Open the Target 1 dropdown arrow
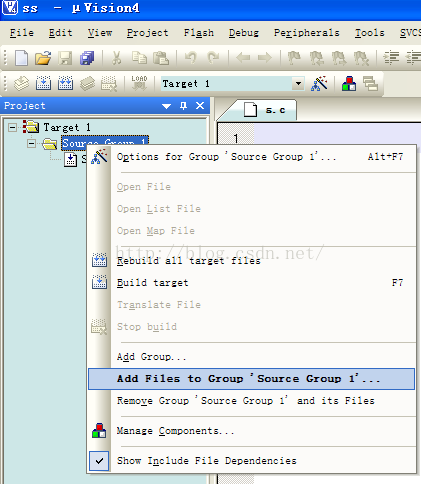Screen dimensions: 421x484 coord(298,83)
